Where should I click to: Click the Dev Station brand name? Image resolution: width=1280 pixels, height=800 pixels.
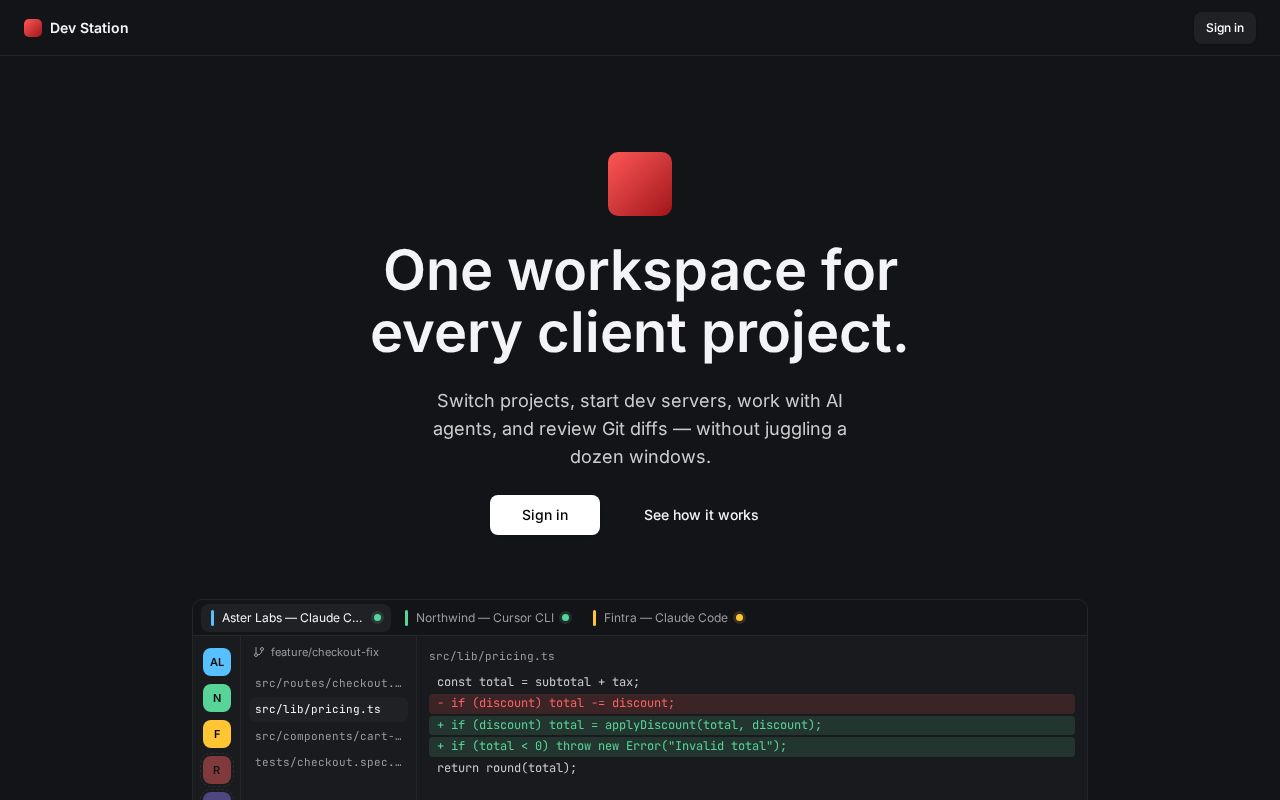[89, 28]
